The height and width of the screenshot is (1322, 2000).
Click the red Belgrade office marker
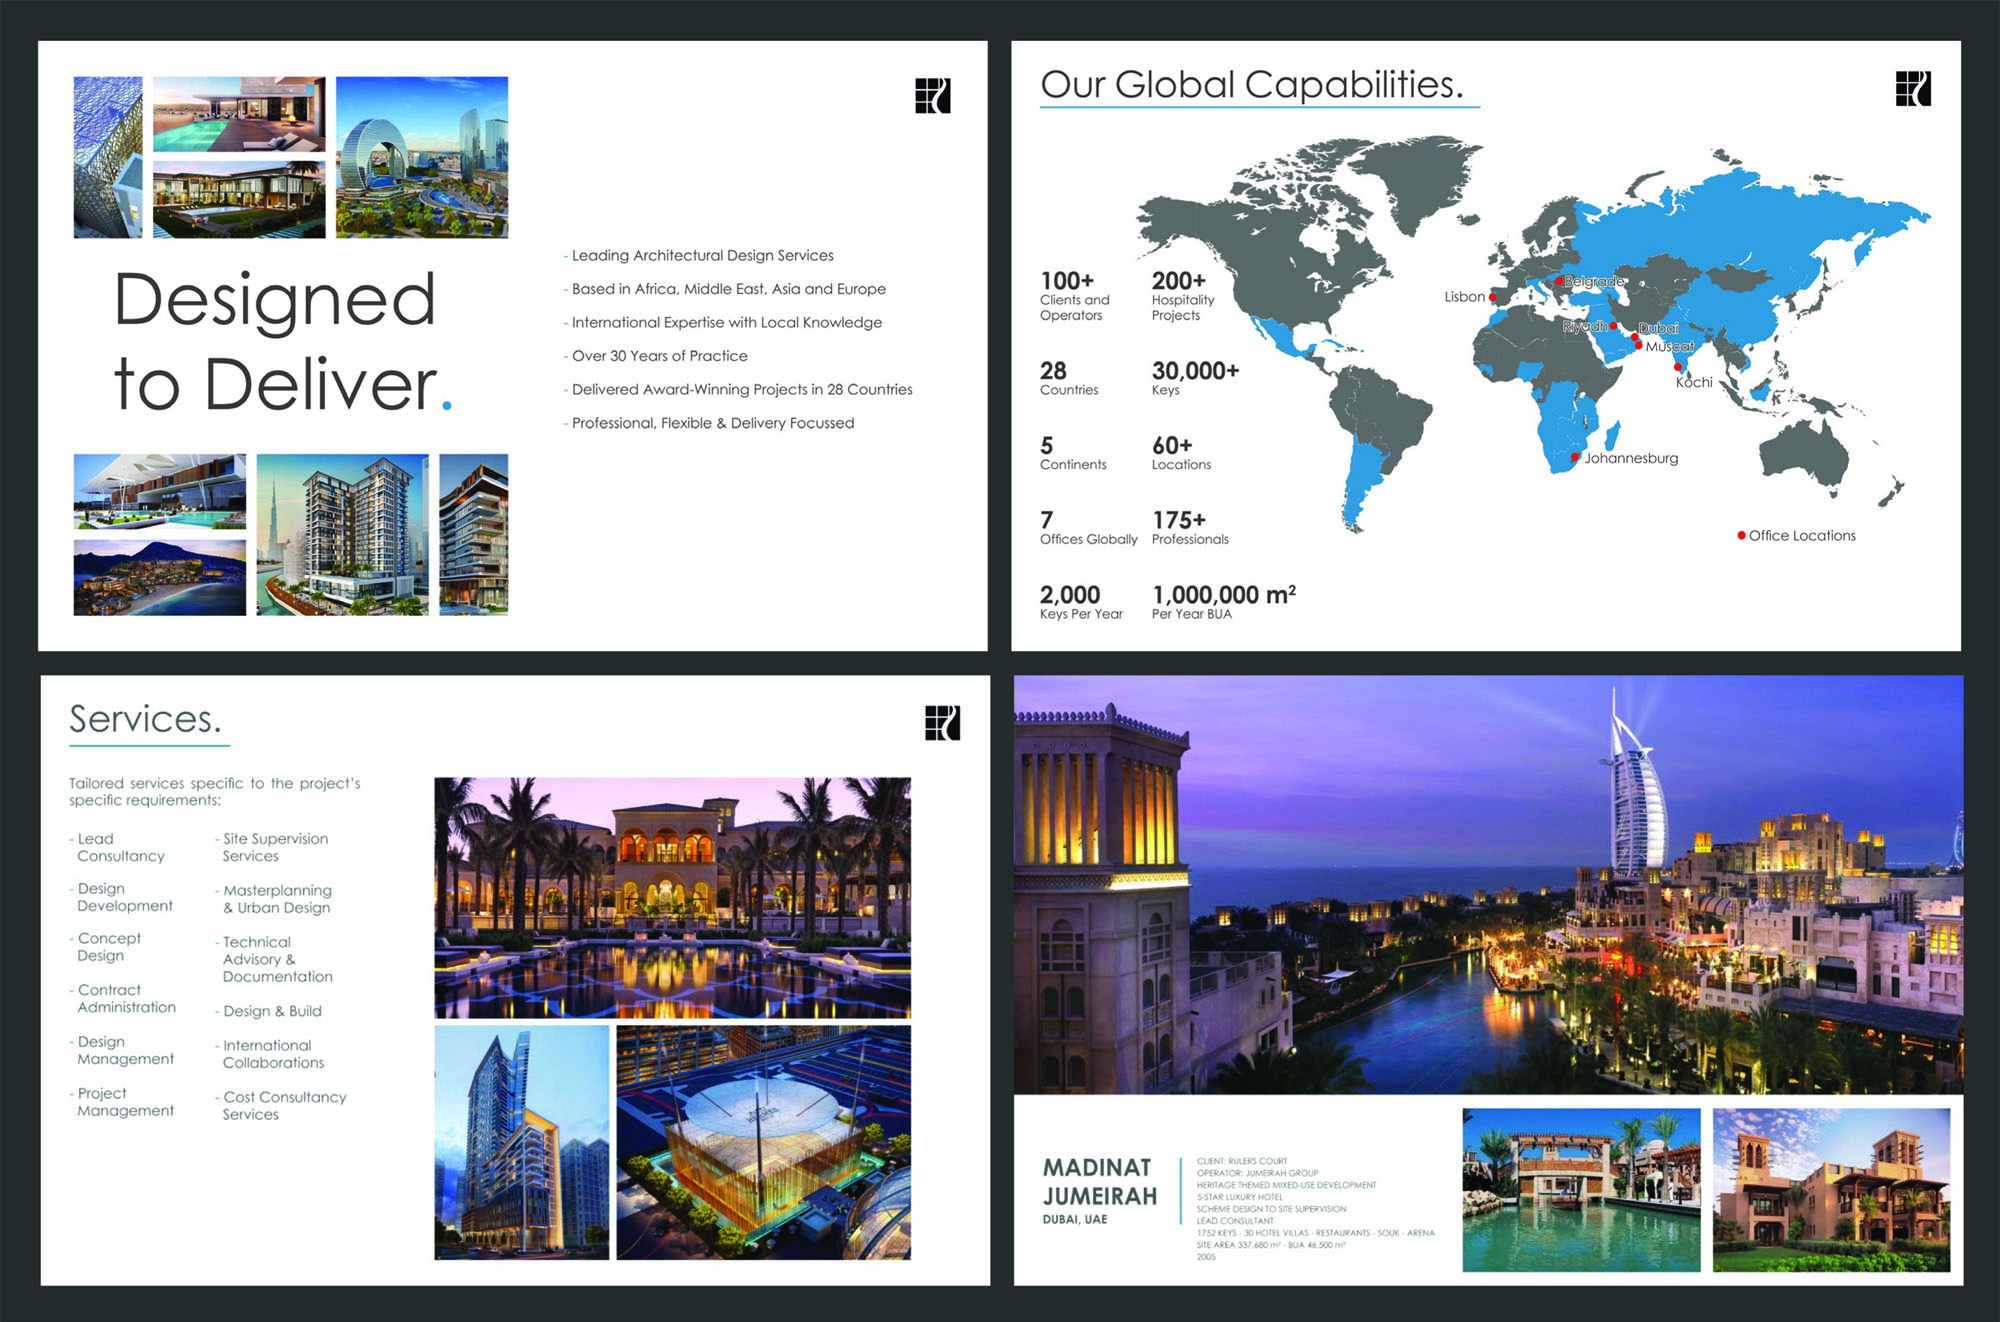[x=1559, y=281]
